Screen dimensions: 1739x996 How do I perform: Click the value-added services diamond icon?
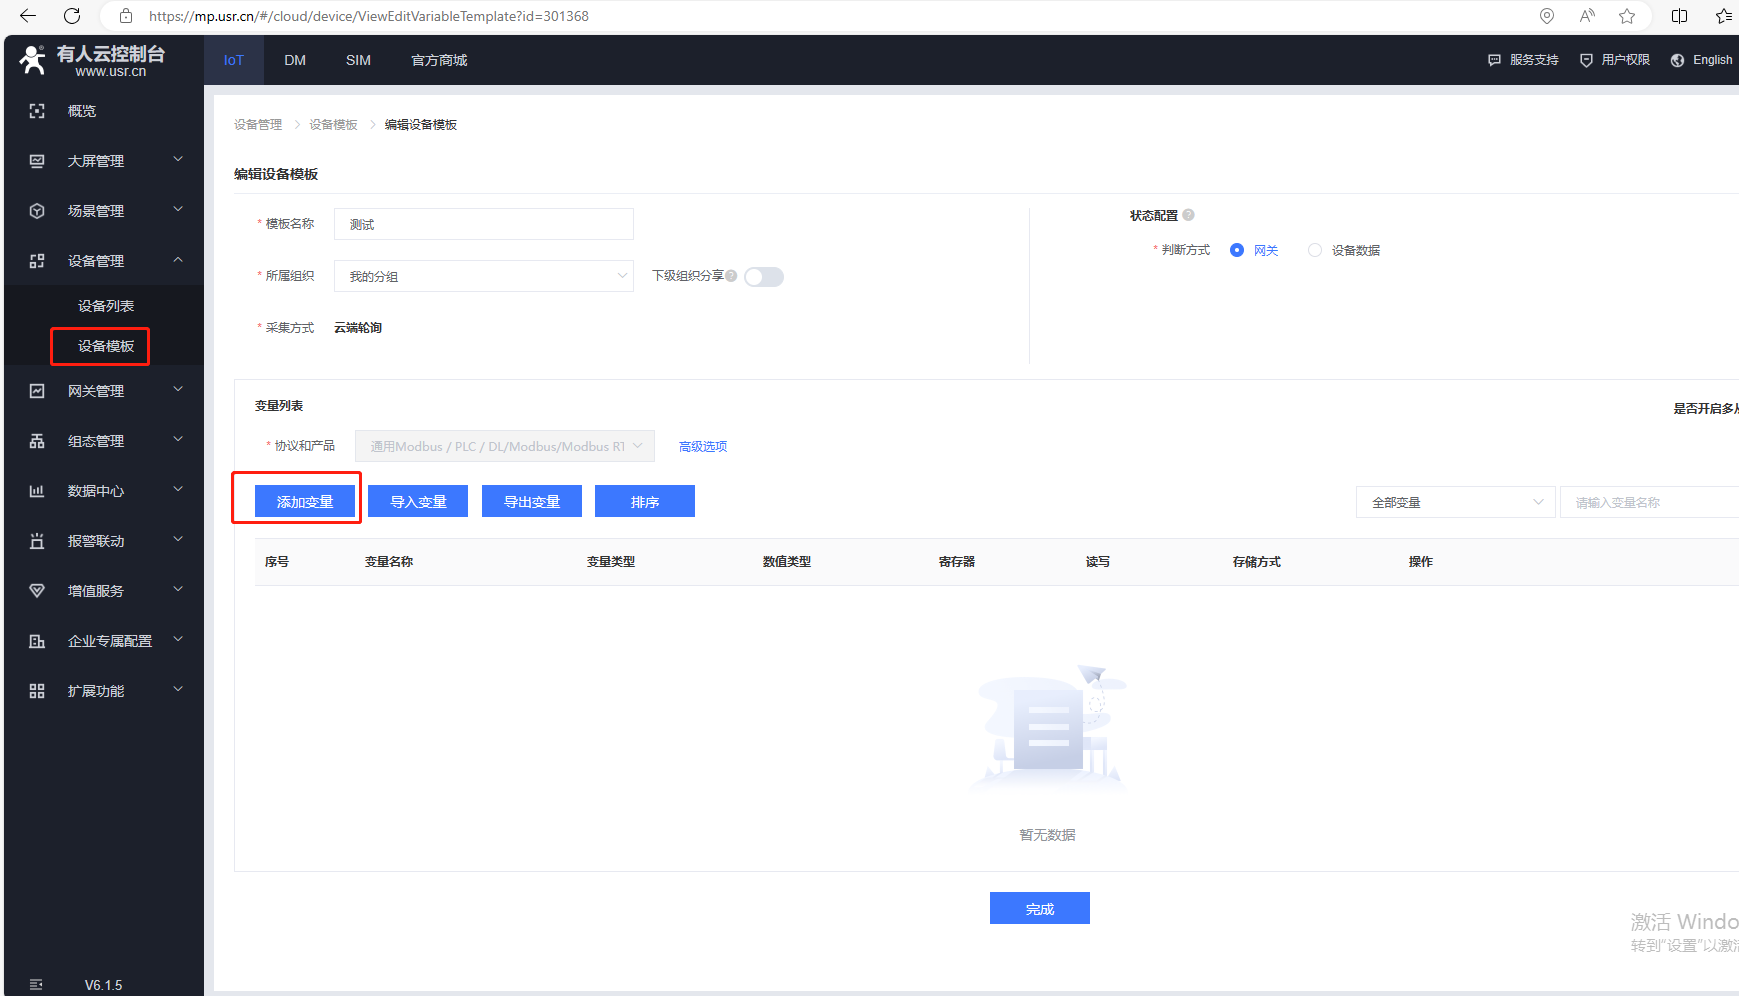(37, 591)
